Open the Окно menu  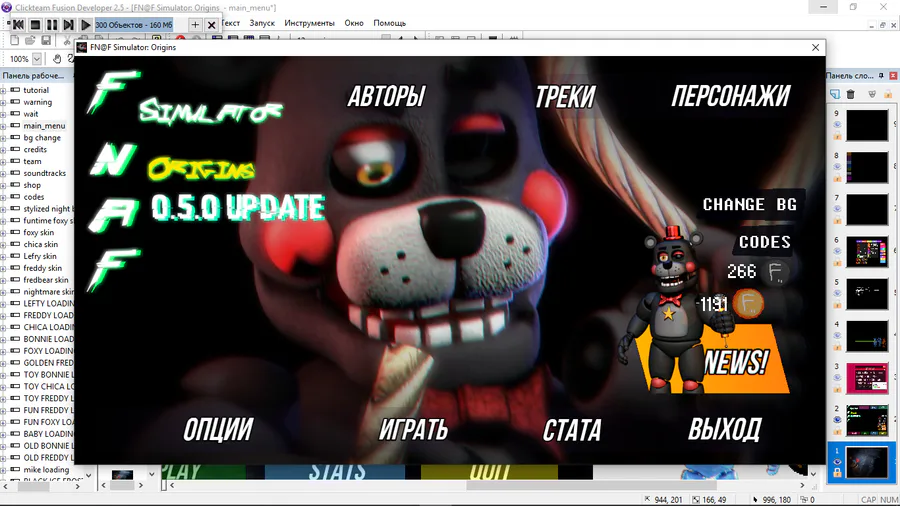354,23
